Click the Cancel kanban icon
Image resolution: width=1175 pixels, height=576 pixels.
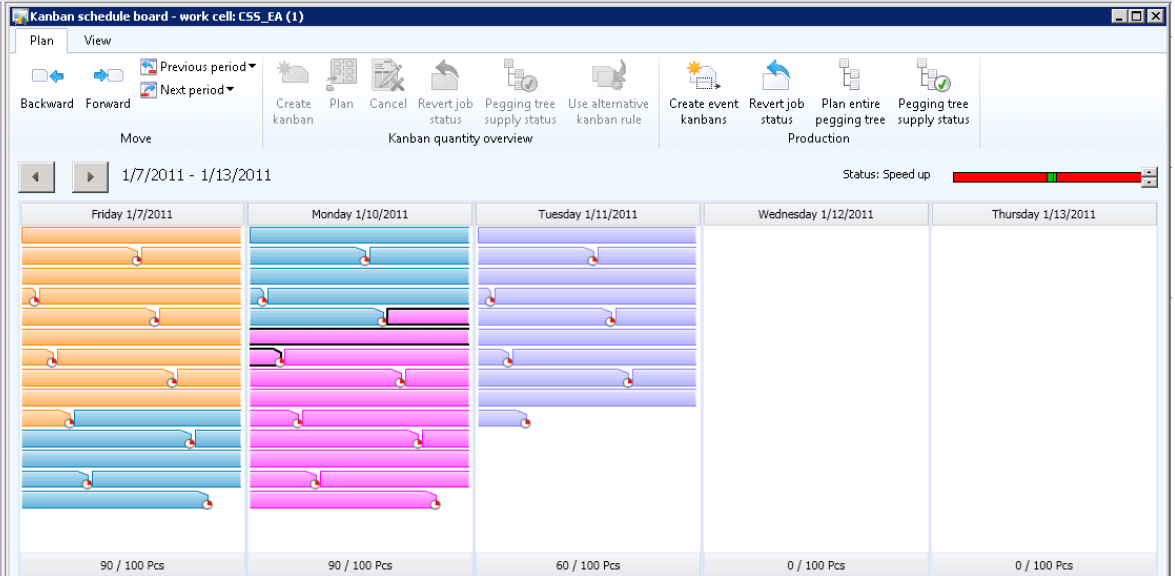[387, 77]
